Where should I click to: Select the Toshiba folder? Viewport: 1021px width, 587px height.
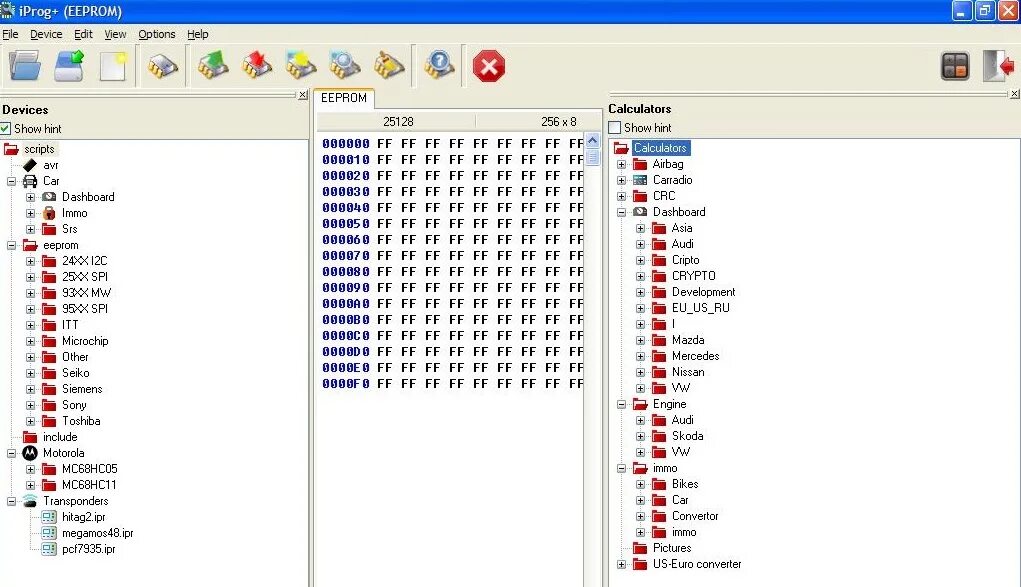[x=81, y=421]
